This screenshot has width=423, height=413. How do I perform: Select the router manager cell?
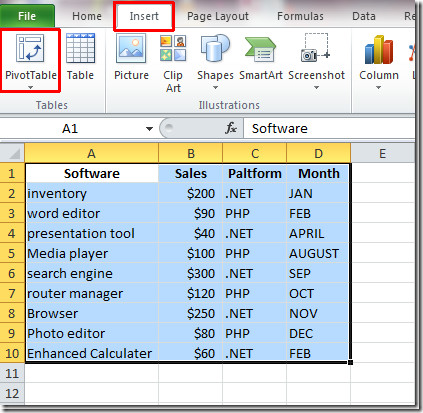(x=92, y=293)
